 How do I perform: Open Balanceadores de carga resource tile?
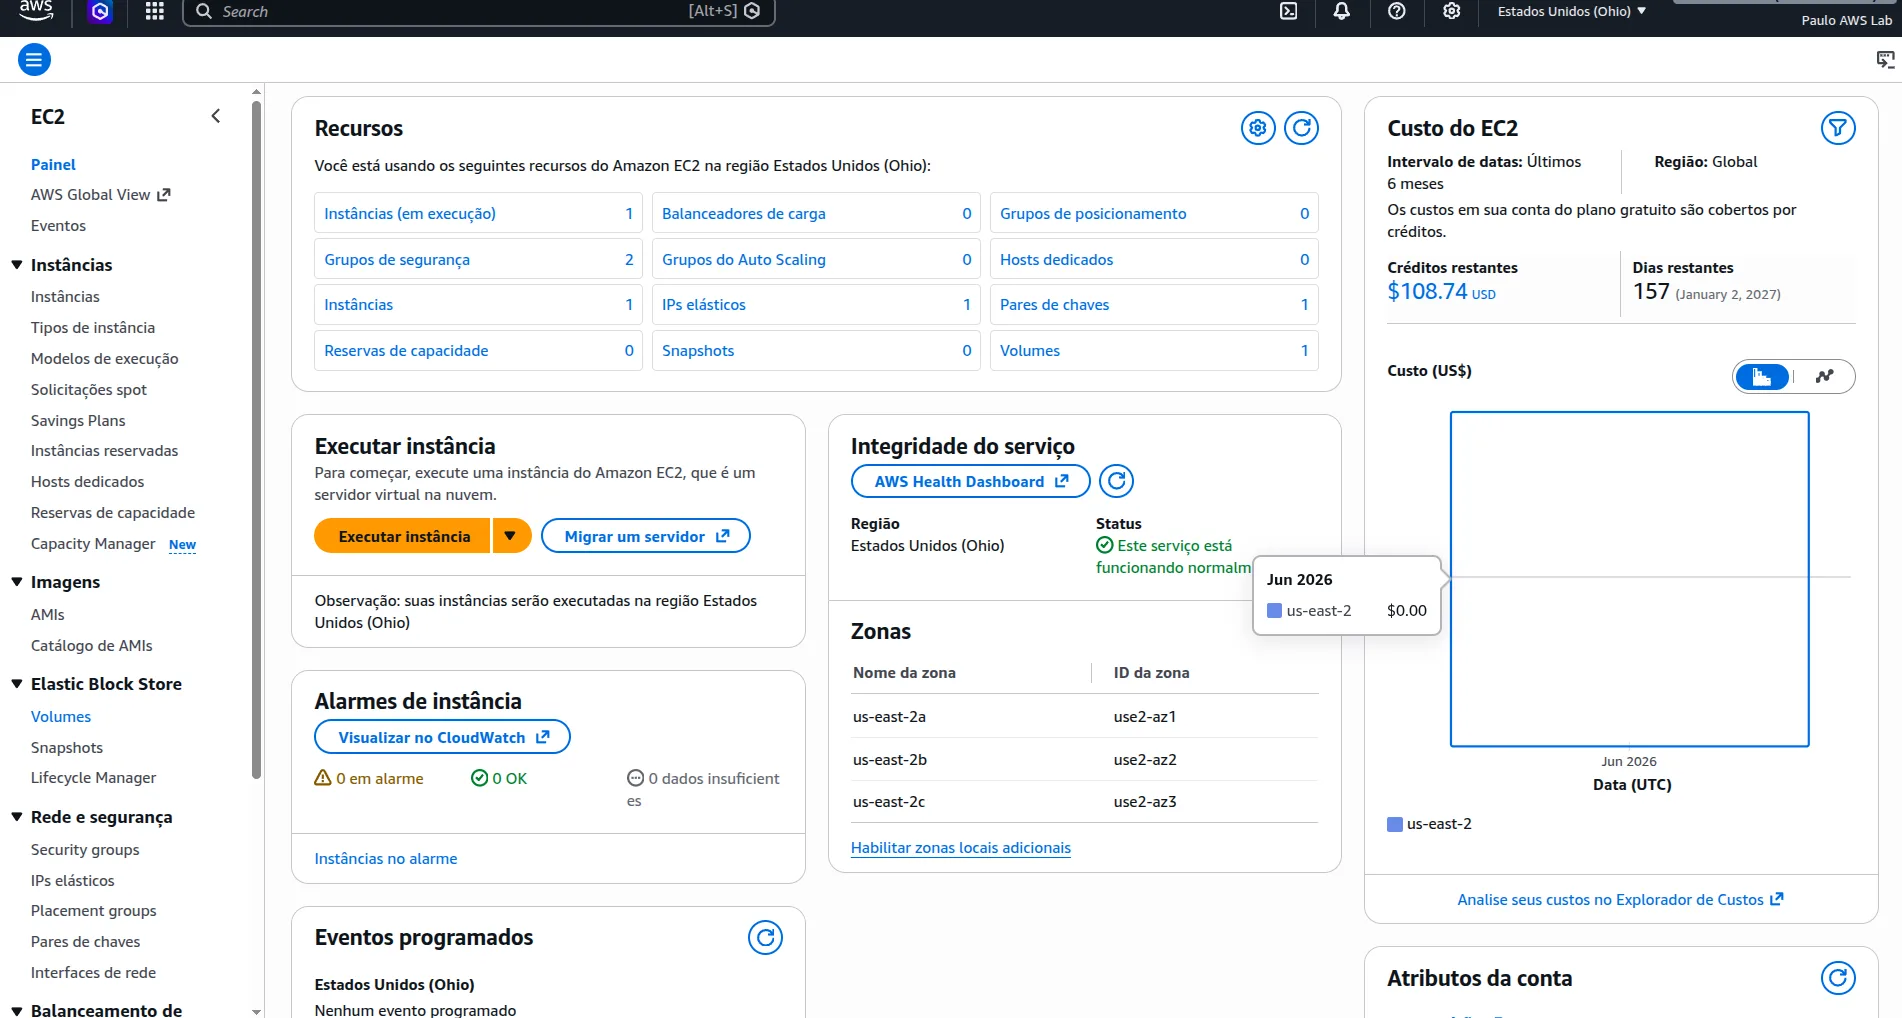pos(816,213)
